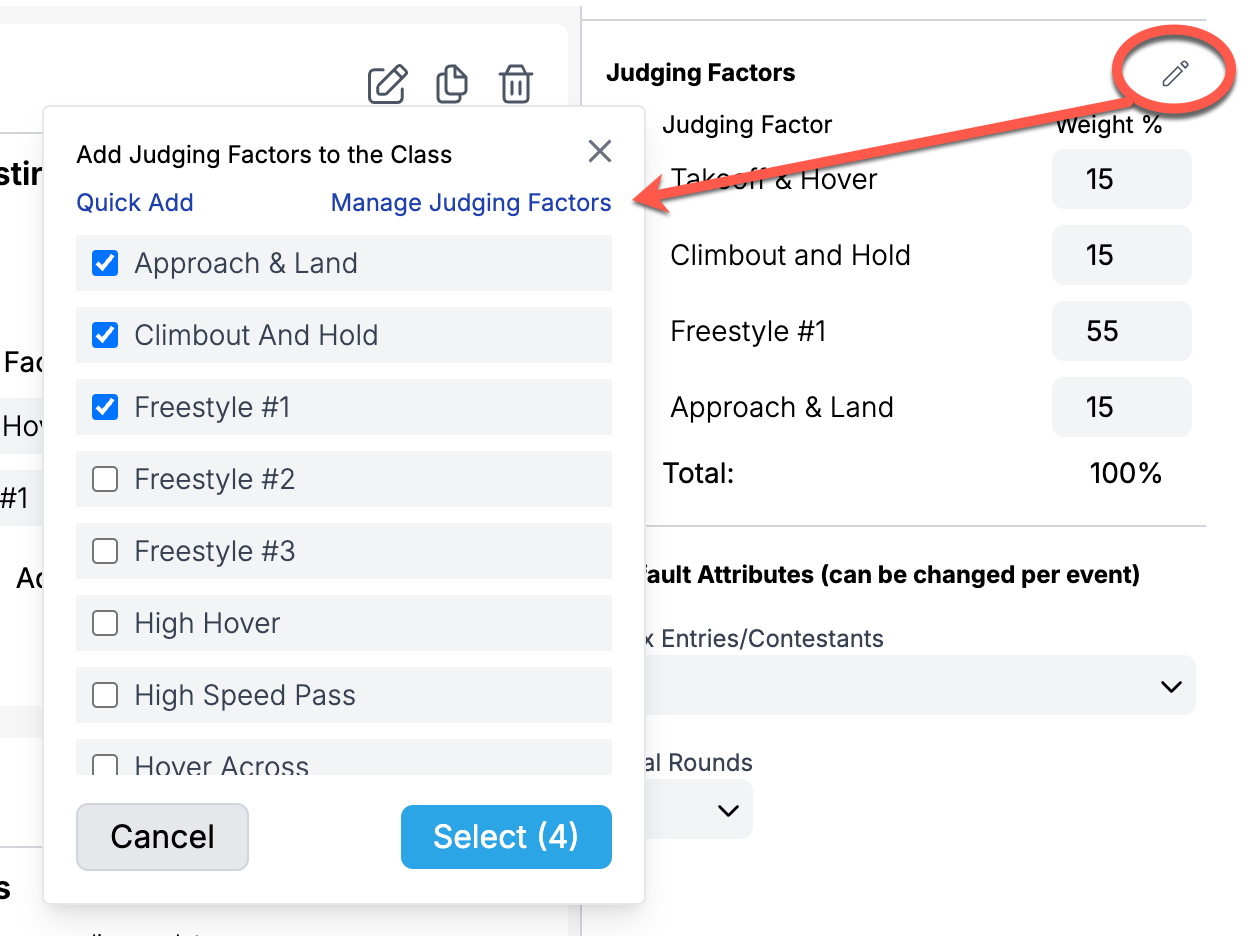
Task: Check the Freestyle #3 factor
Action: [105, 551]
